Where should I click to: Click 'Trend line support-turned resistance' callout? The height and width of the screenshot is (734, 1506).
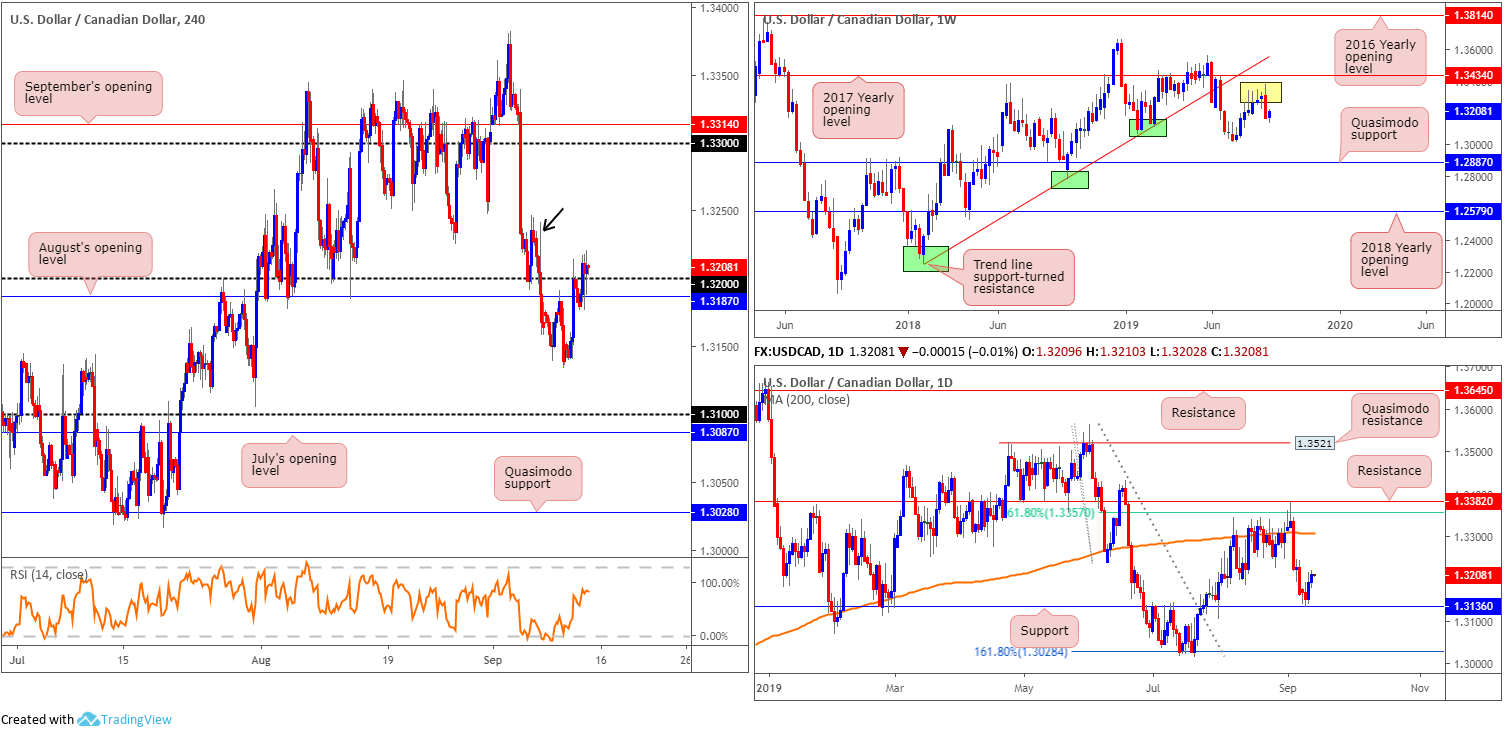click(x=1021, y=277)
